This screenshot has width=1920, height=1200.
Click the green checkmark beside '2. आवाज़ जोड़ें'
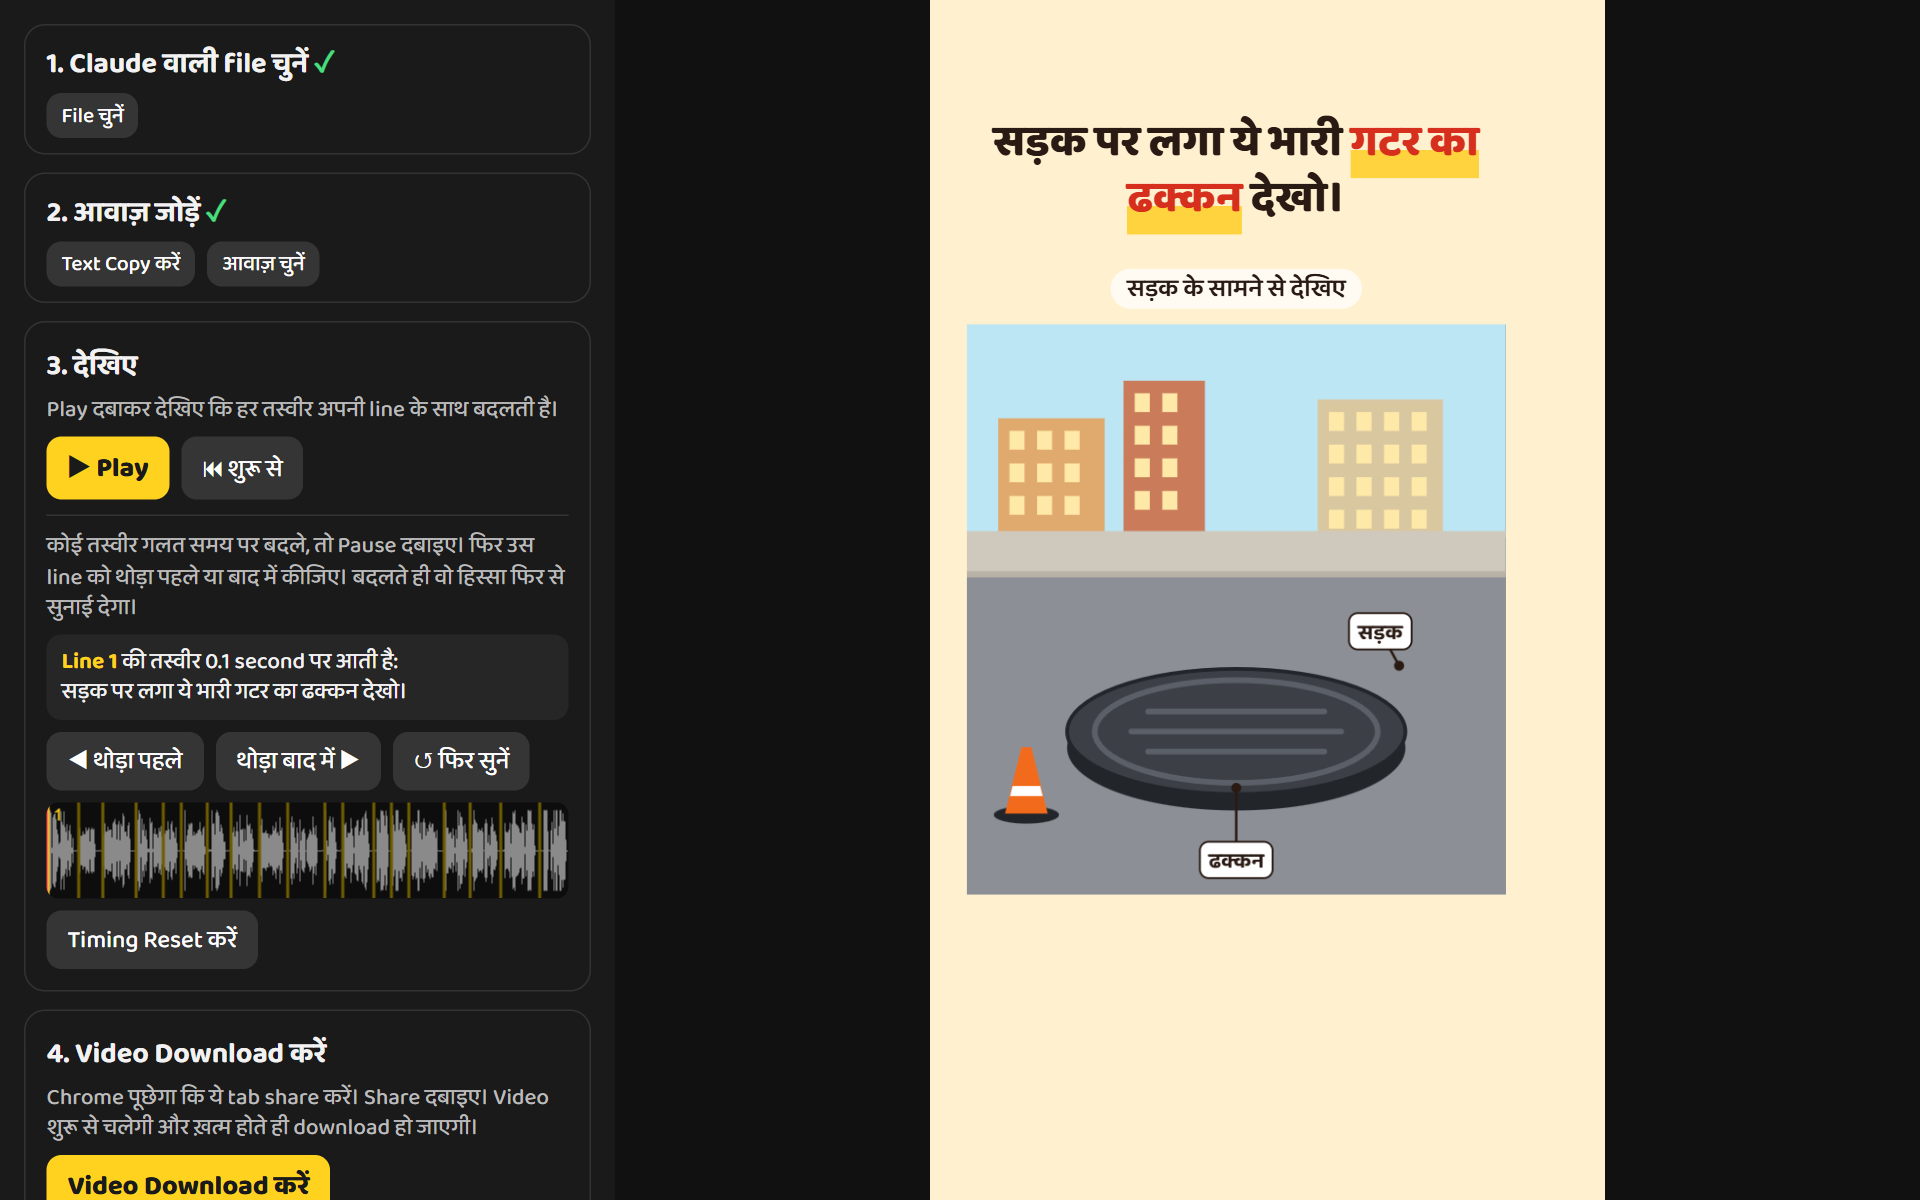click(217, 211)
